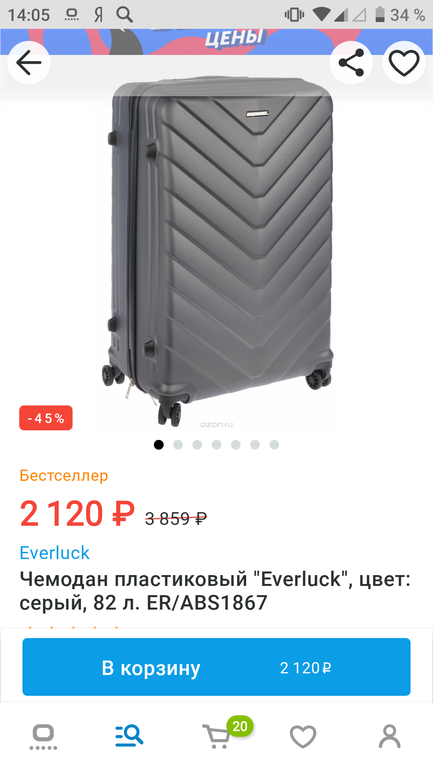Select the second image pagination dot

coord(178,445)
